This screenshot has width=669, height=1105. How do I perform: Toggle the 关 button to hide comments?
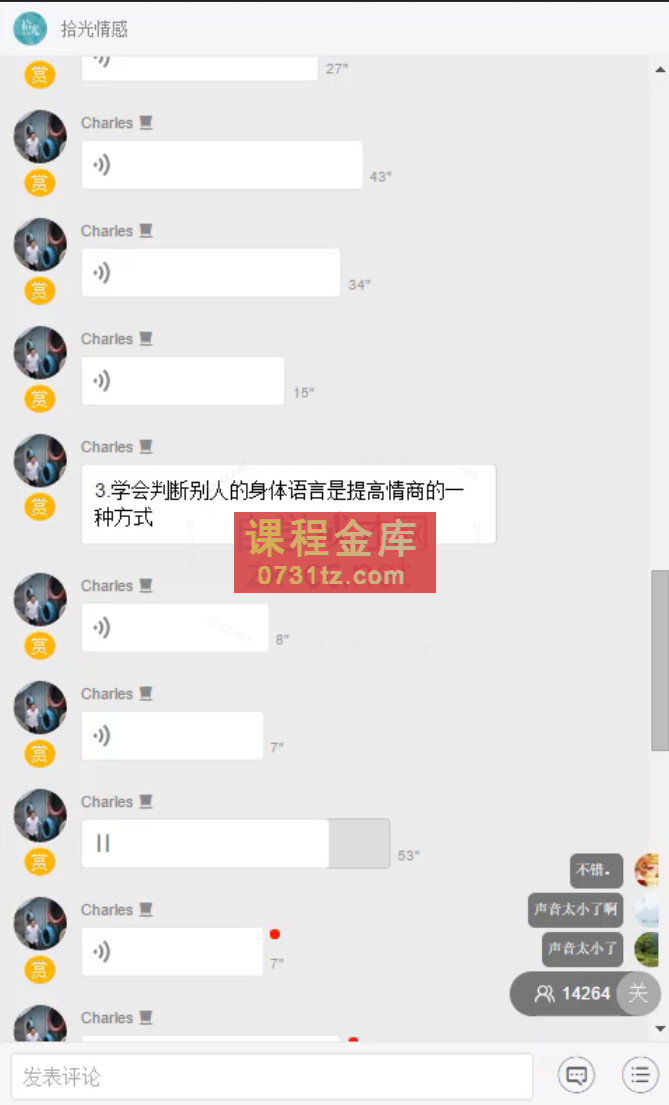(637, 993)
